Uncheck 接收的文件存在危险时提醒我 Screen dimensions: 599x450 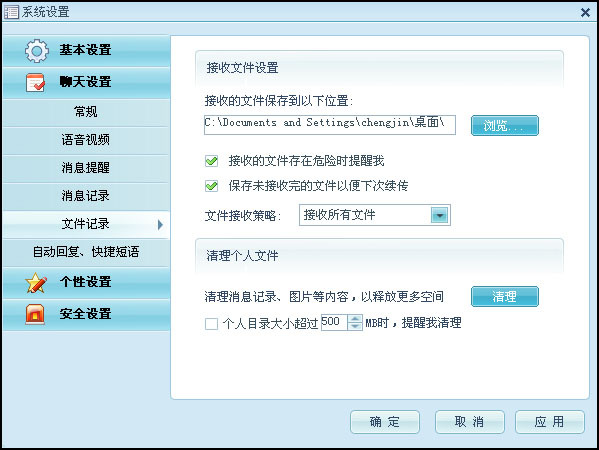point(211,161)
